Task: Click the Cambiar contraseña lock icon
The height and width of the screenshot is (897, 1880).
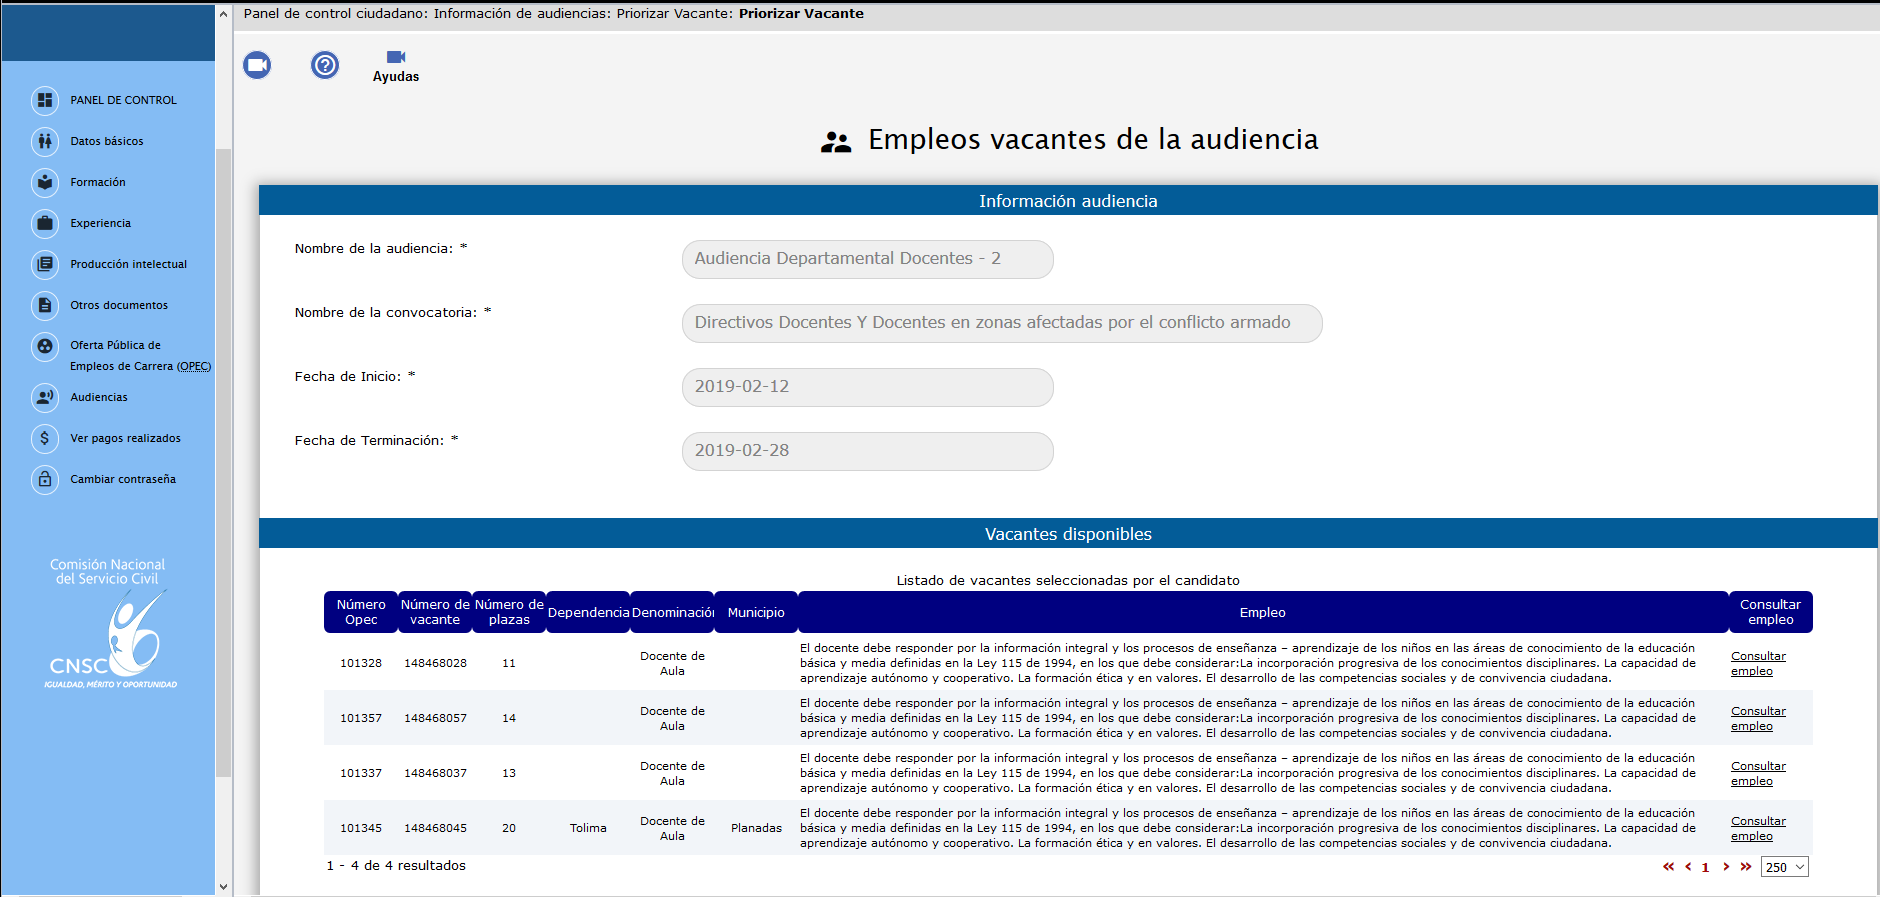Action: (x=45, y=479)
